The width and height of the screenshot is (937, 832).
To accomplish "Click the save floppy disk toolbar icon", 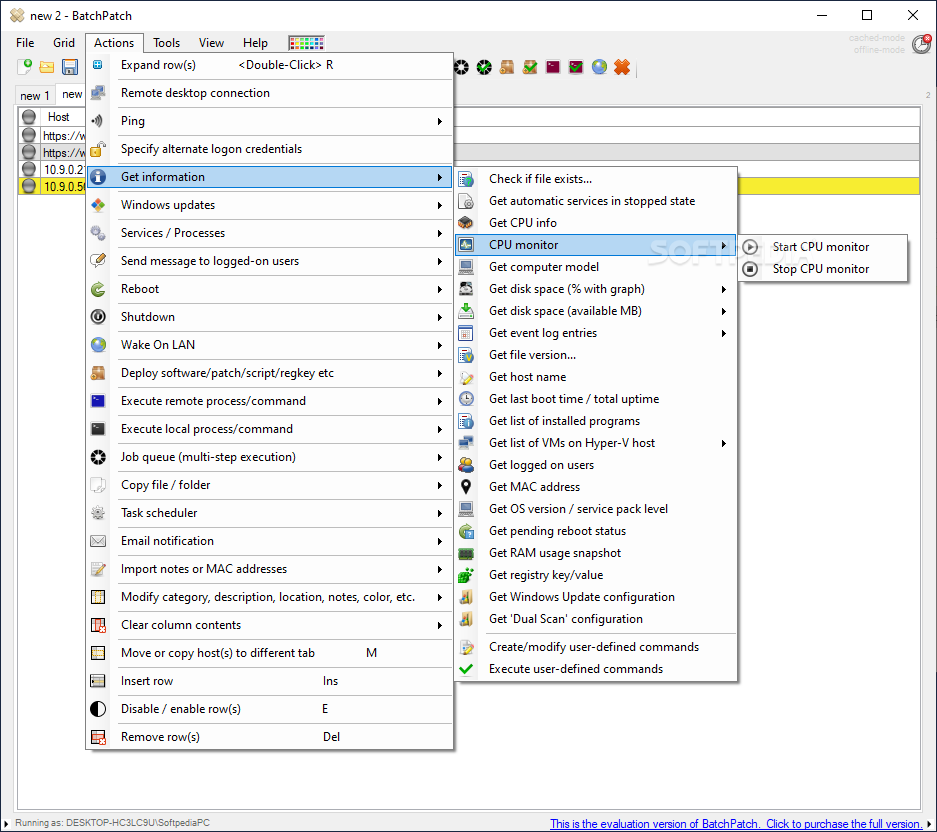I will coord(70,67).
